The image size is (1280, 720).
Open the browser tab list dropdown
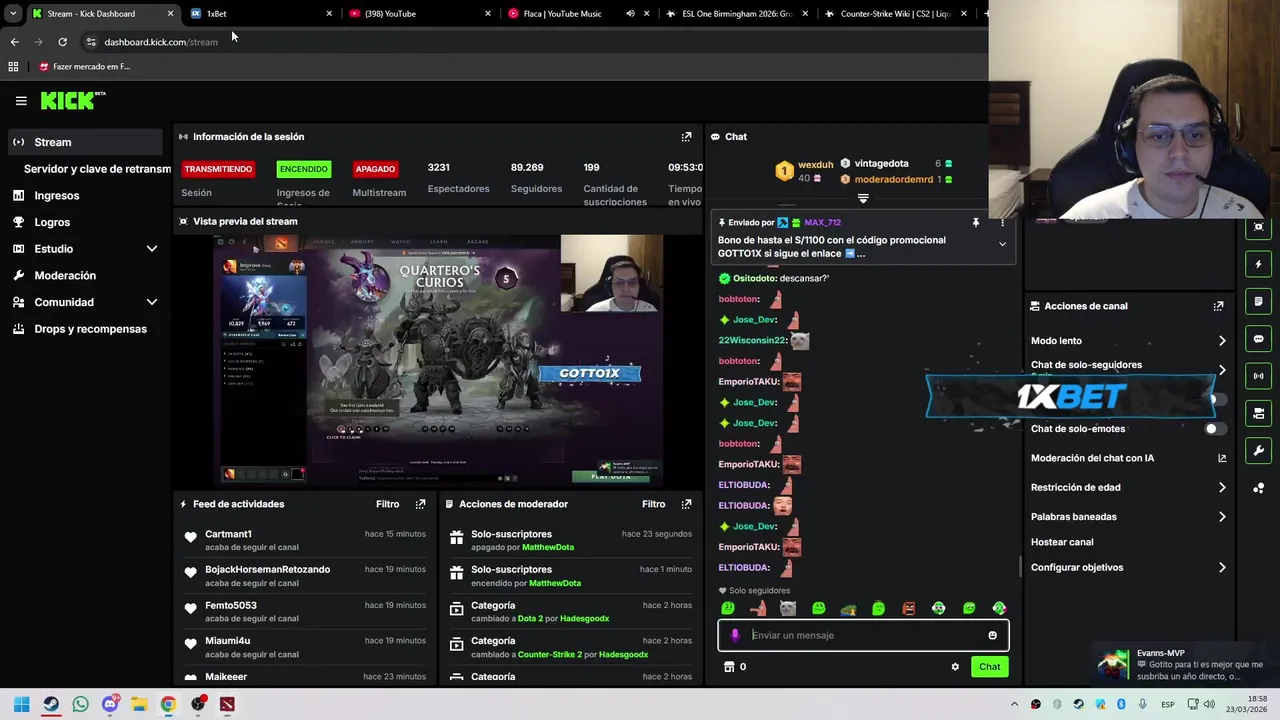tap(13, 14)
